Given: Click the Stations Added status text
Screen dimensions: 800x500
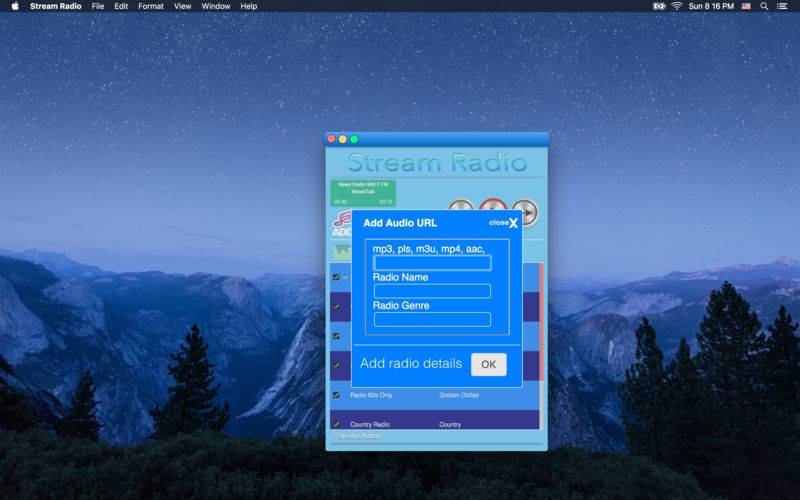Looking at the screenshot, I should point(357,436).
